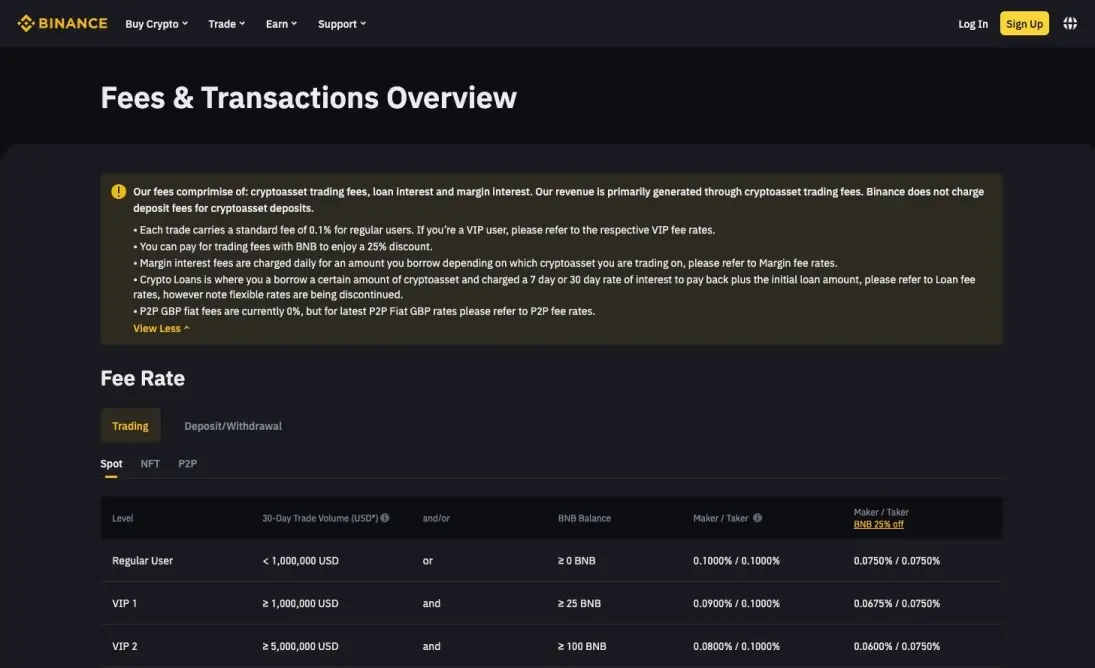Click the 'and' cell in VIP 2 row
1095x668 pixels.
click(x=432, y=646)
